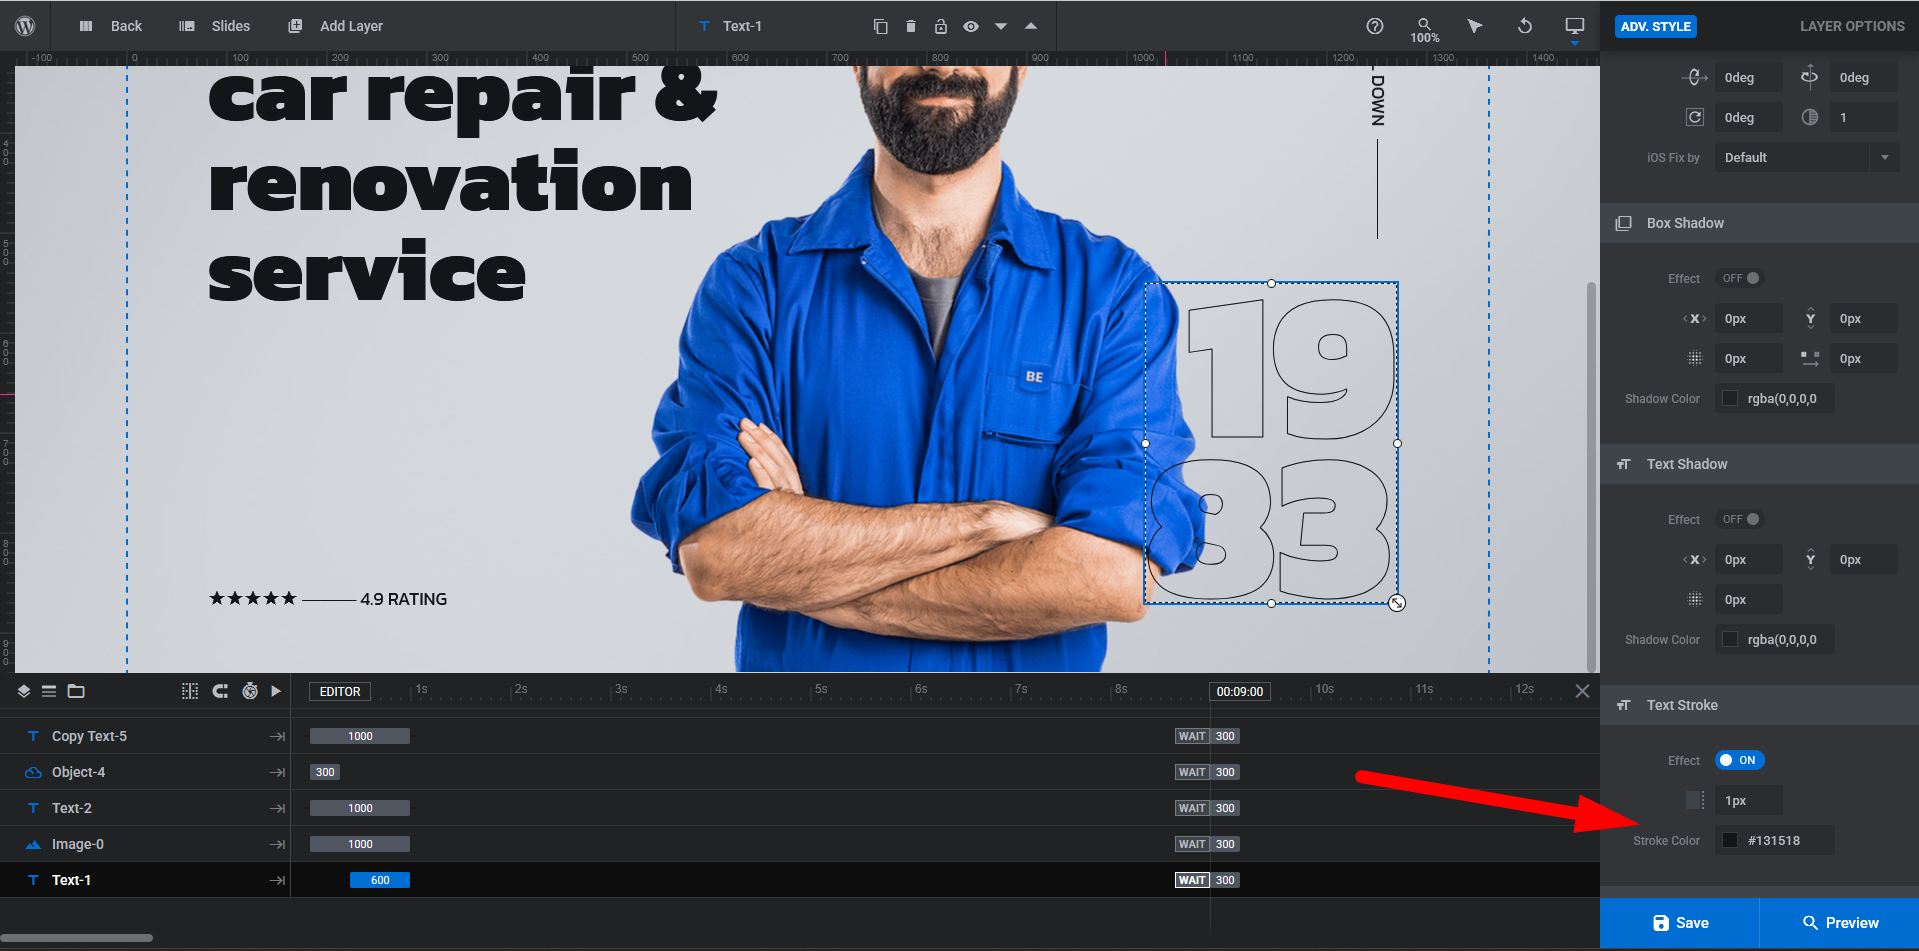
Task: Lock the Text-1 layer with padlock
Action: pyautogui.click(x=940, y=26)
